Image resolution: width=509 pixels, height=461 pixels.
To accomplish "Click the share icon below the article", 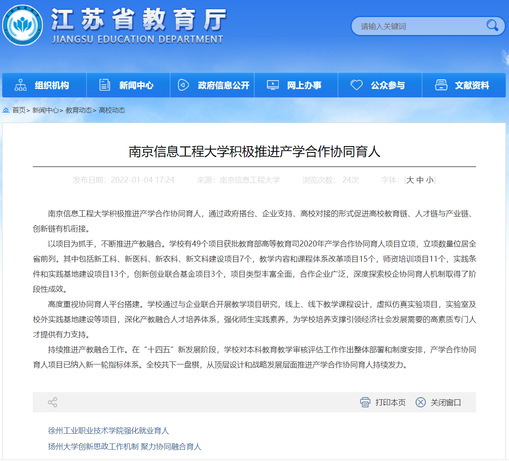I will [52, 402].
